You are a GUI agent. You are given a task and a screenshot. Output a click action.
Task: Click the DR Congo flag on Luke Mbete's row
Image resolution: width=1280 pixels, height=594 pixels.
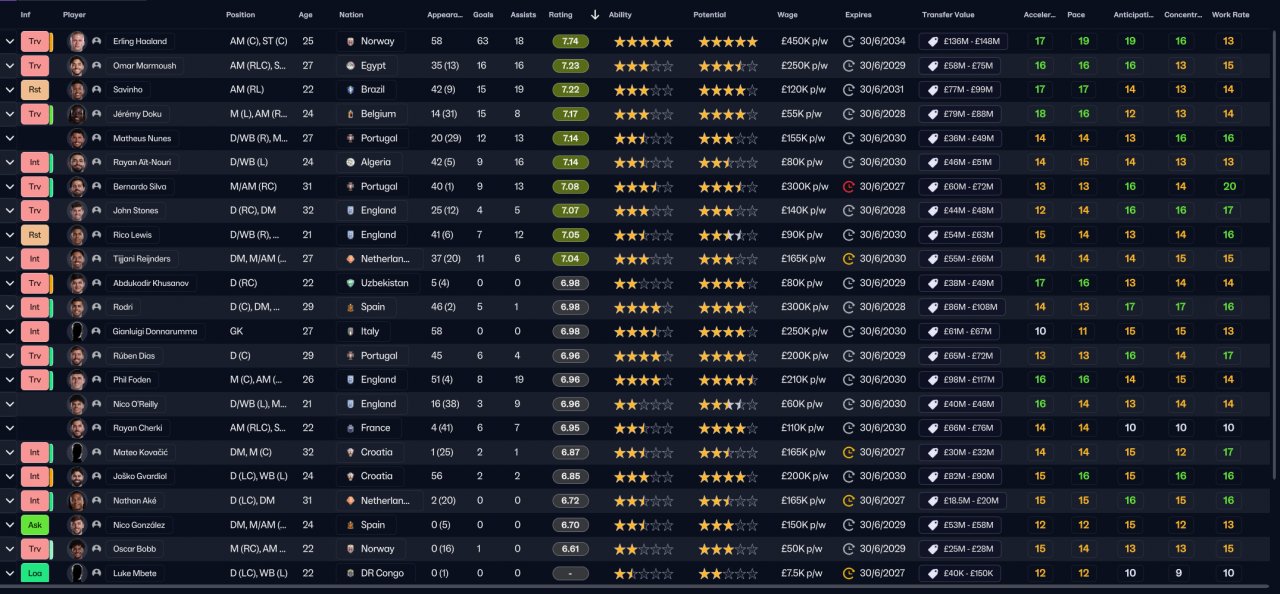pyautogui.click(x=350, y=573)
